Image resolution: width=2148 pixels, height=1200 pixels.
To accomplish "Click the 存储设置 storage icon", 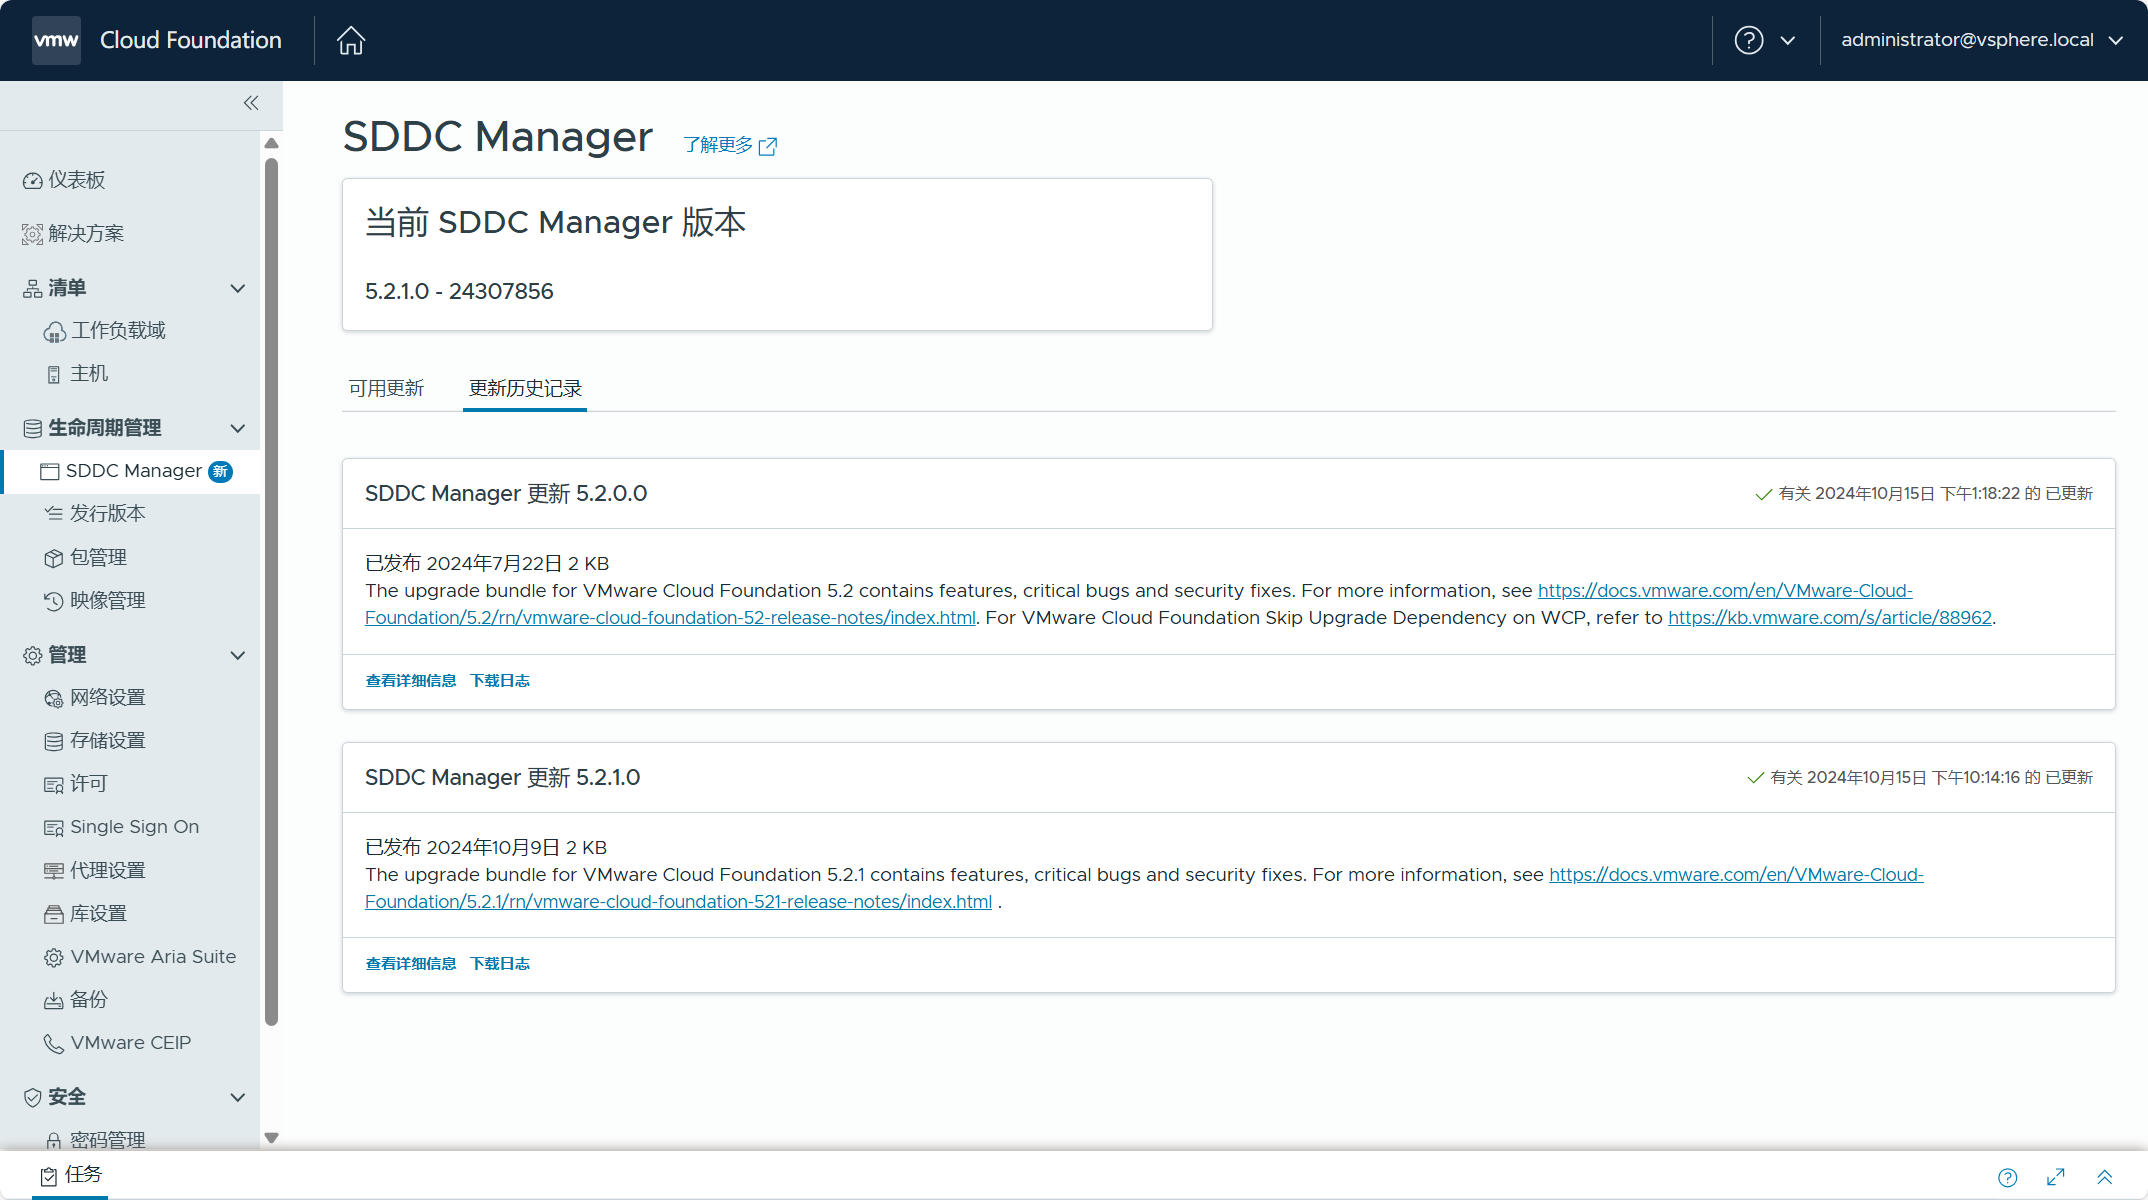I will [54, 742].
